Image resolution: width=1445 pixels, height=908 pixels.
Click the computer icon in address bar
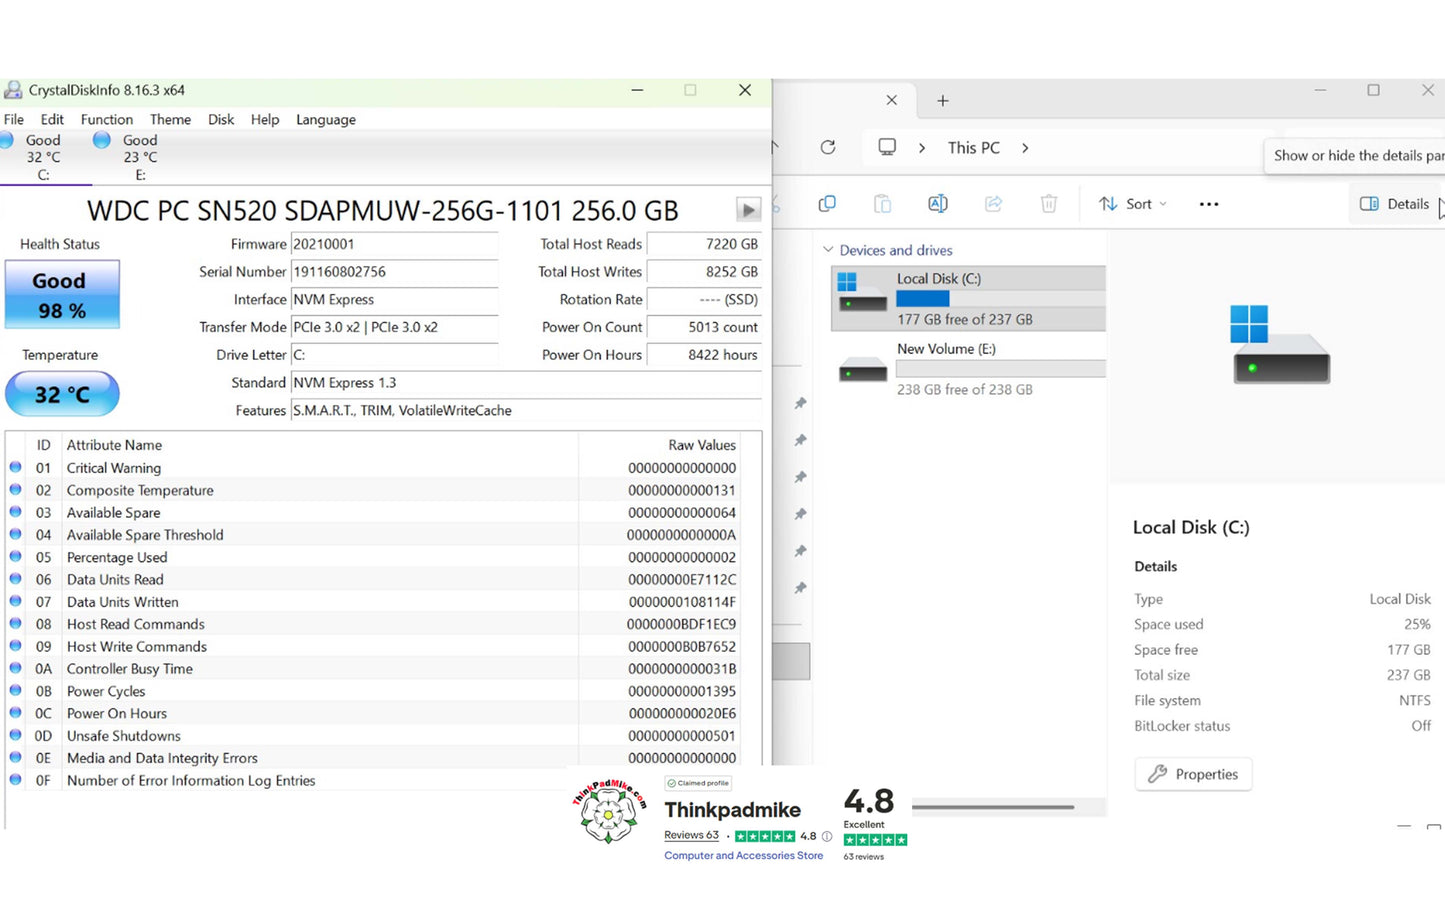tap(887, 147)
